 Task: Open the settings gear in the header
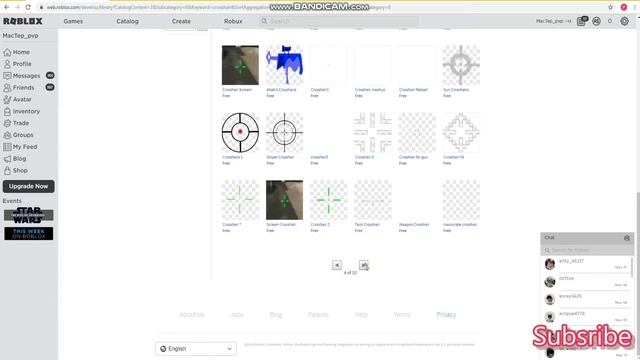[624, 21]
